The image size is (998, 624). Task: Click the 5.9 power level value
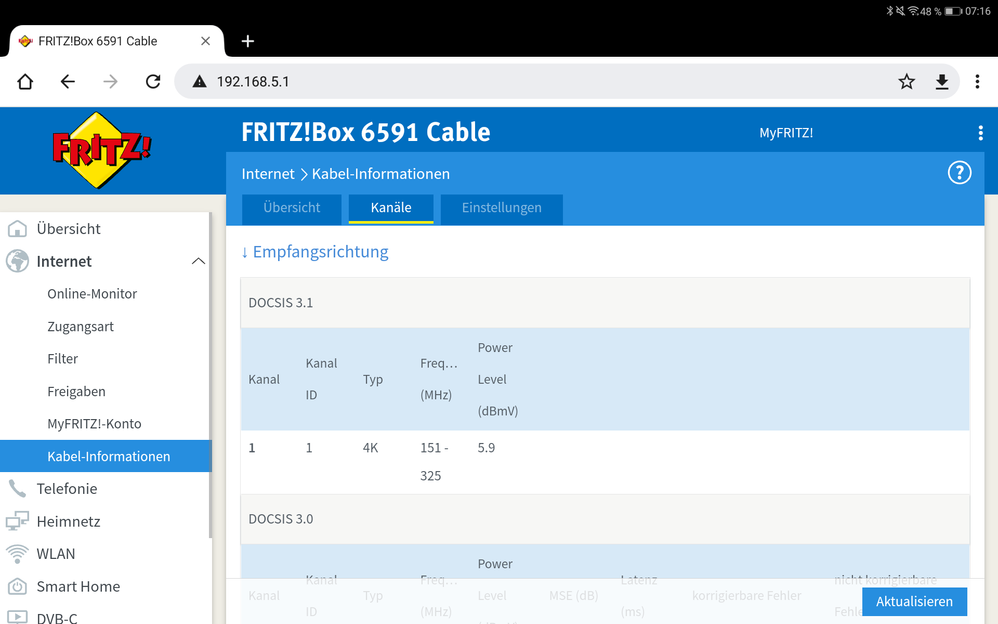486,448
